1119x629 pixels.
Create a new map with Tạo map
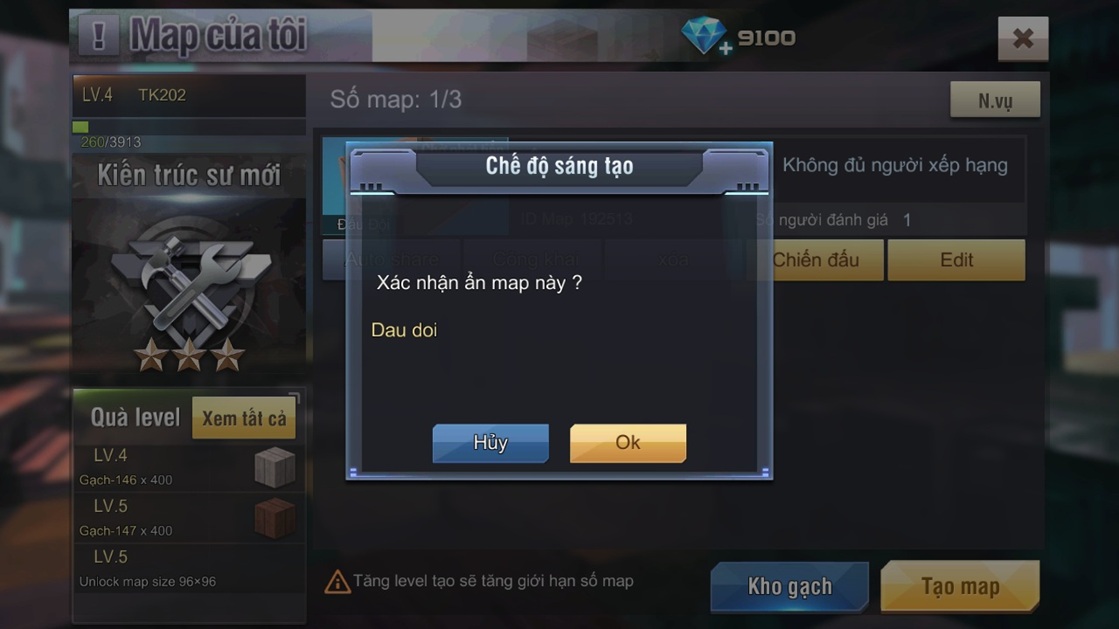[x=960, y=586]
